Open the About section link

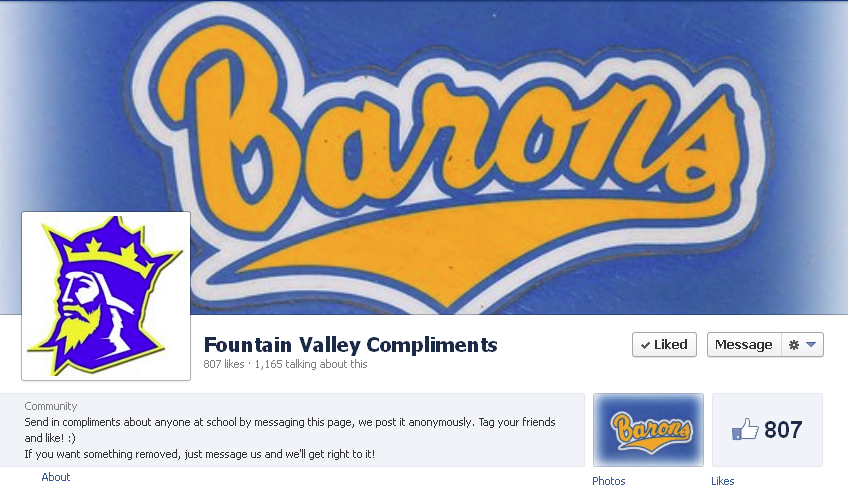pyautogui.click(x=56, y=477)
